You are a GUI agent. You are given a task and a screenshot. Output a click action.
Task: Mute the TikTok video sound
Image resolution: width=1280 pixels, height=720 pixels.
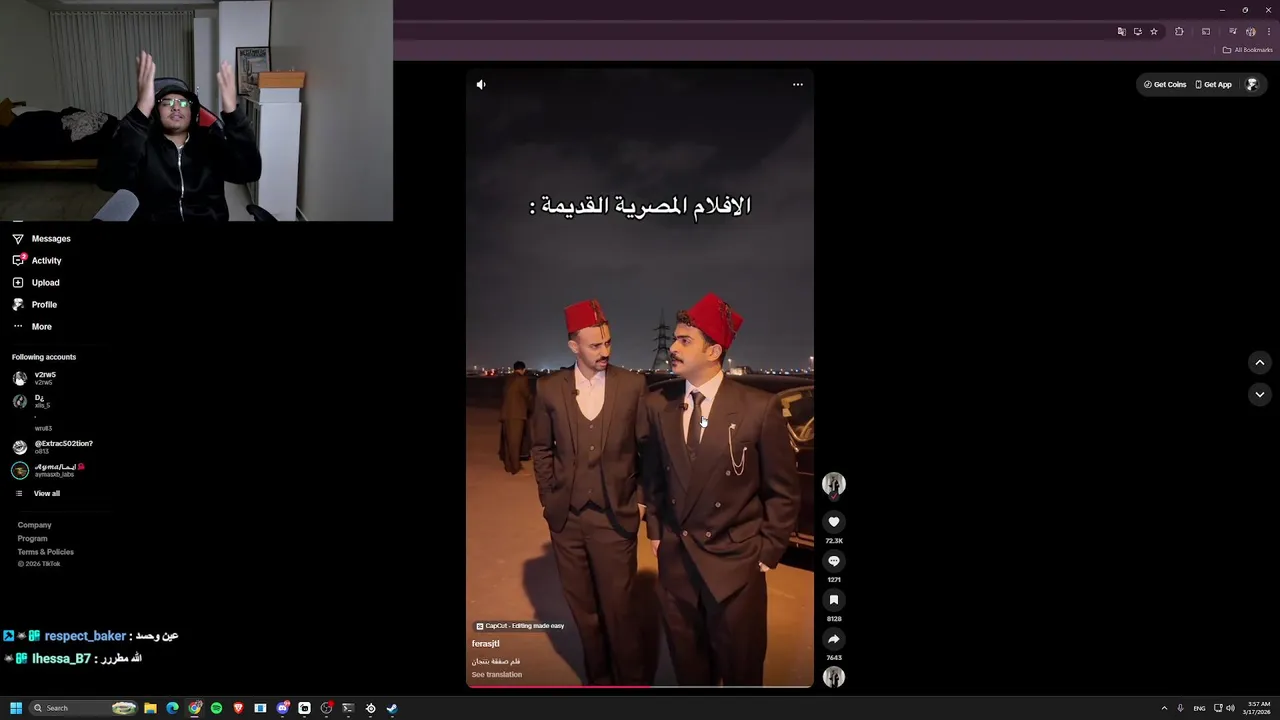click(481, 85)
